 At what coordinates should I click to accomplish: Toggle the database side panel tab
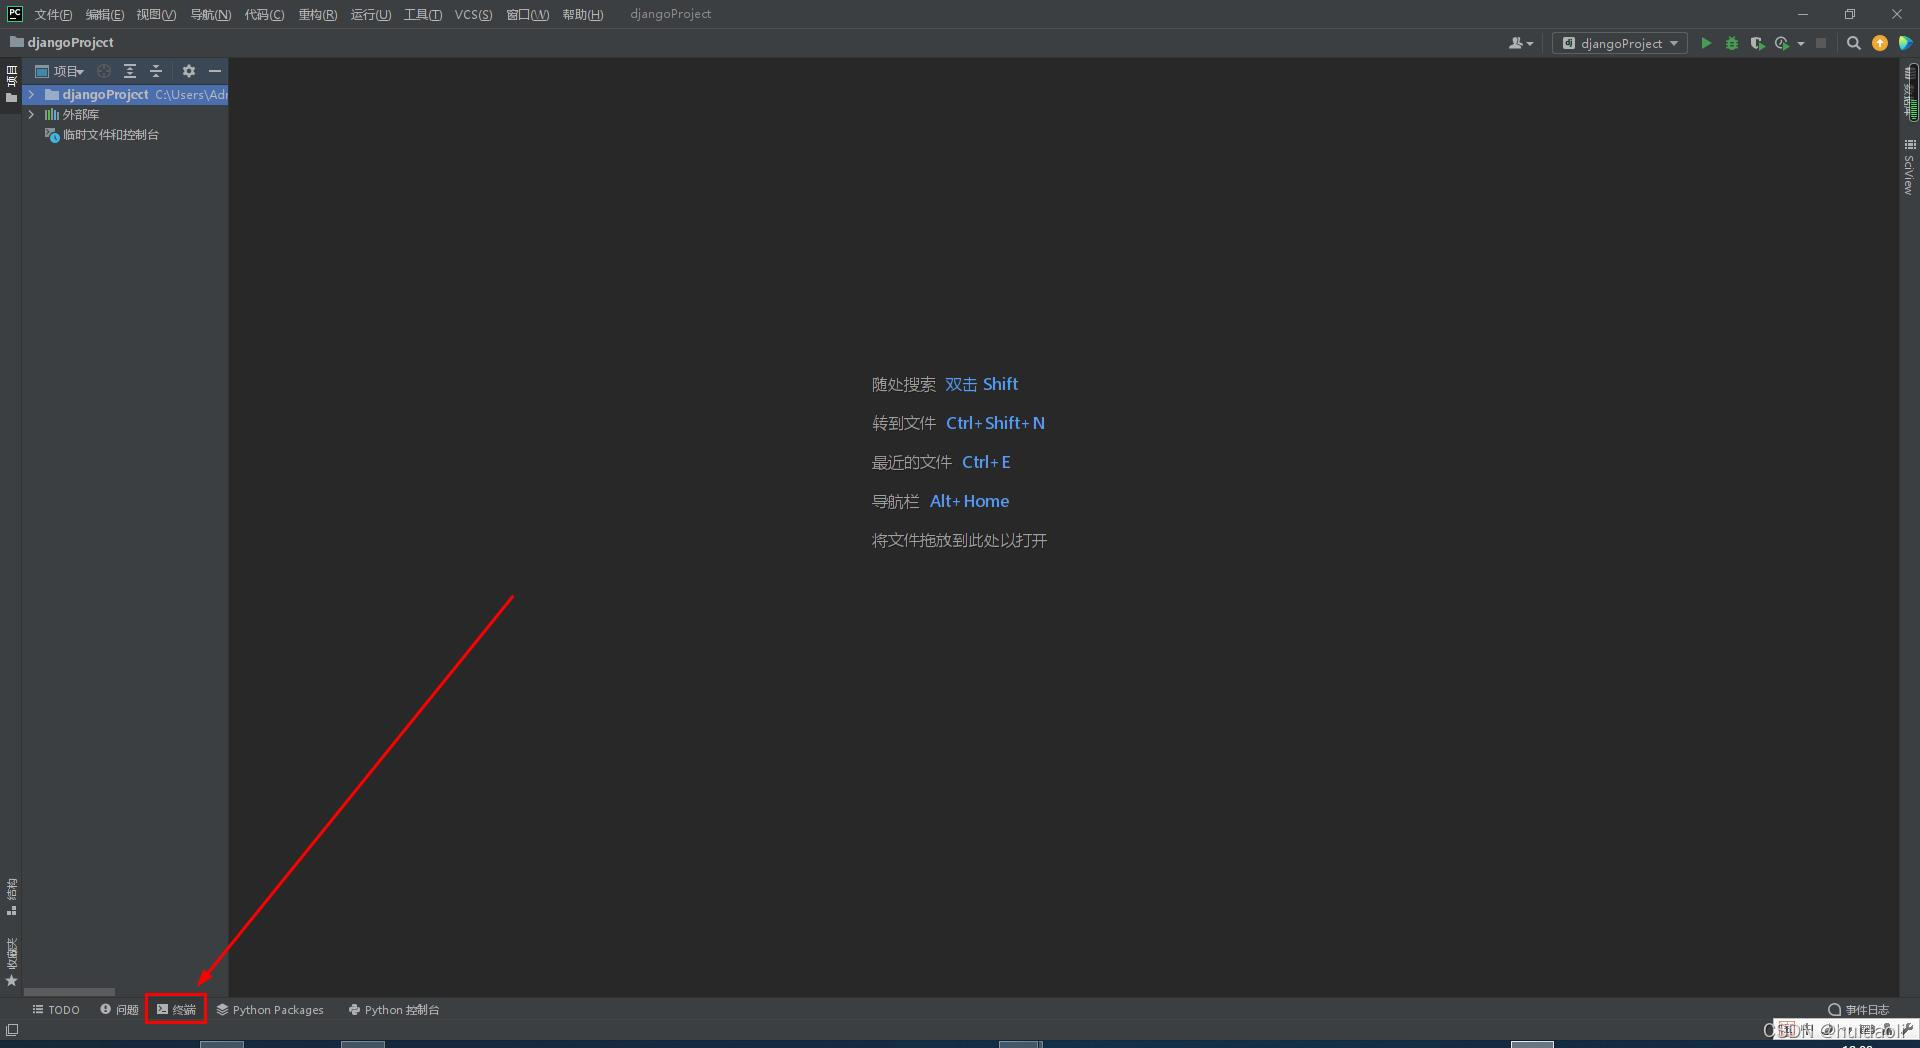click(1909, 93)
